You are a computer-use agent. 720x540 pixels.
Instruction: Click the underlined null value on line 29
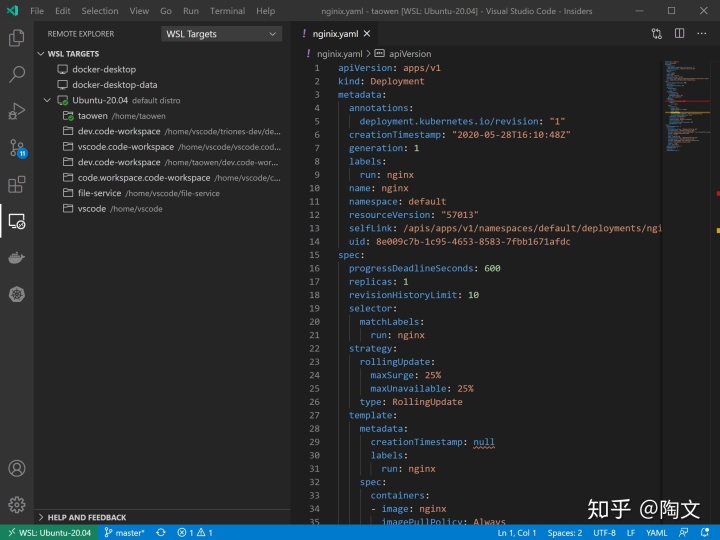(x=484, y=442)
